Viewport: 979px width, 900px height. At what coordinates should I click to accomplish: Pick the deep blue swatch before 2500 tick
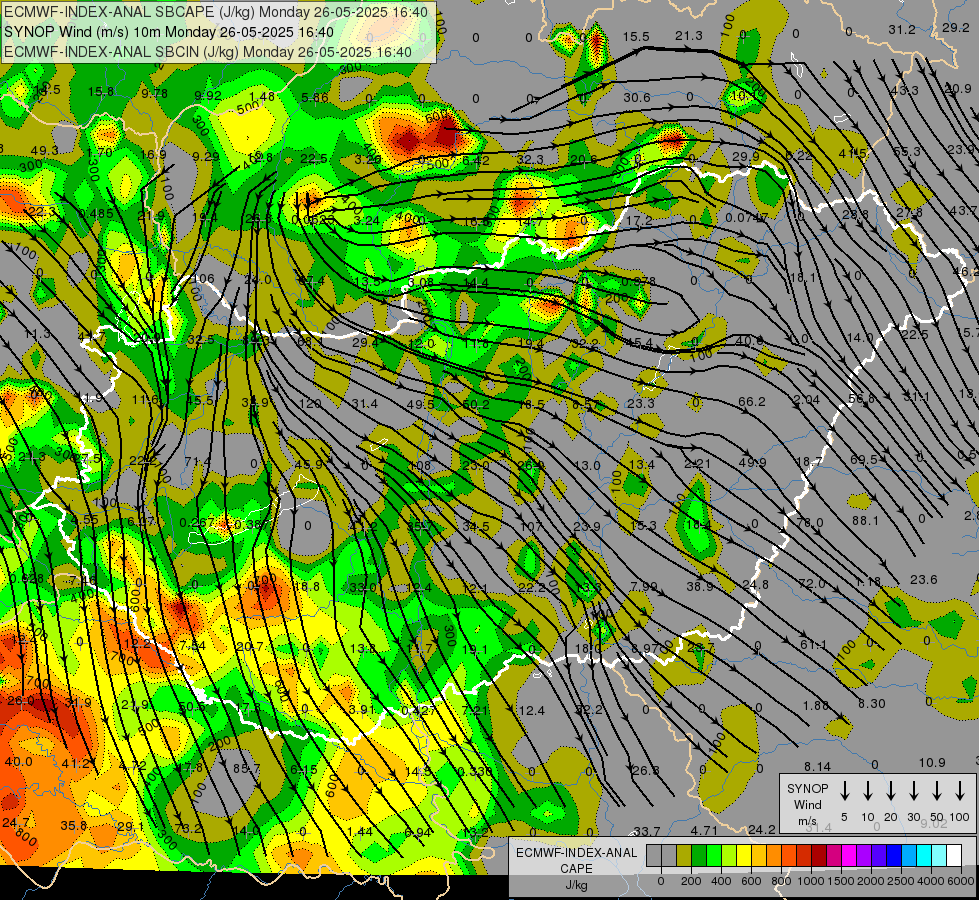894,855
